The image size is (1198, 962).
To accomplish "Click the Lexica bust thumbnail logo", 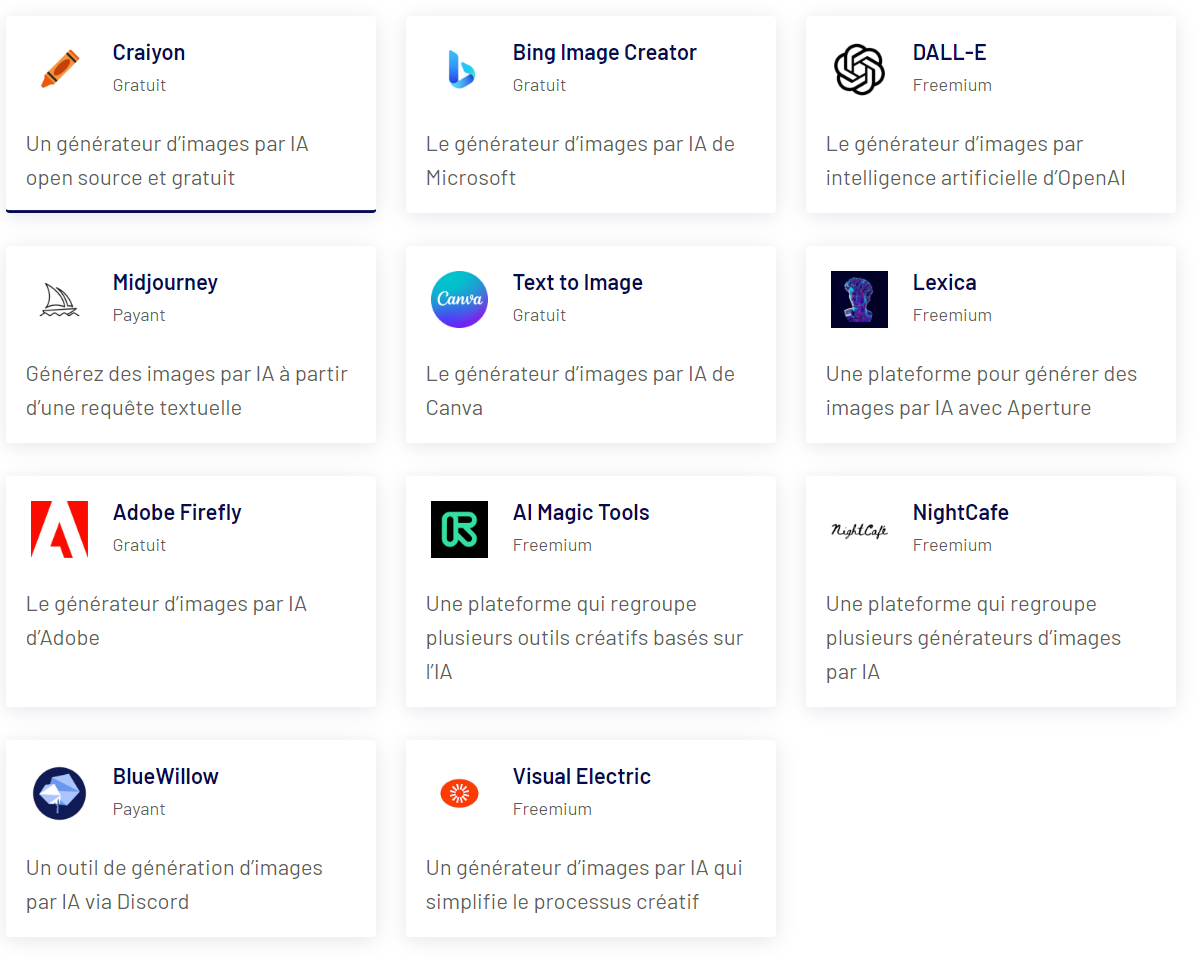I will (860, 300).
